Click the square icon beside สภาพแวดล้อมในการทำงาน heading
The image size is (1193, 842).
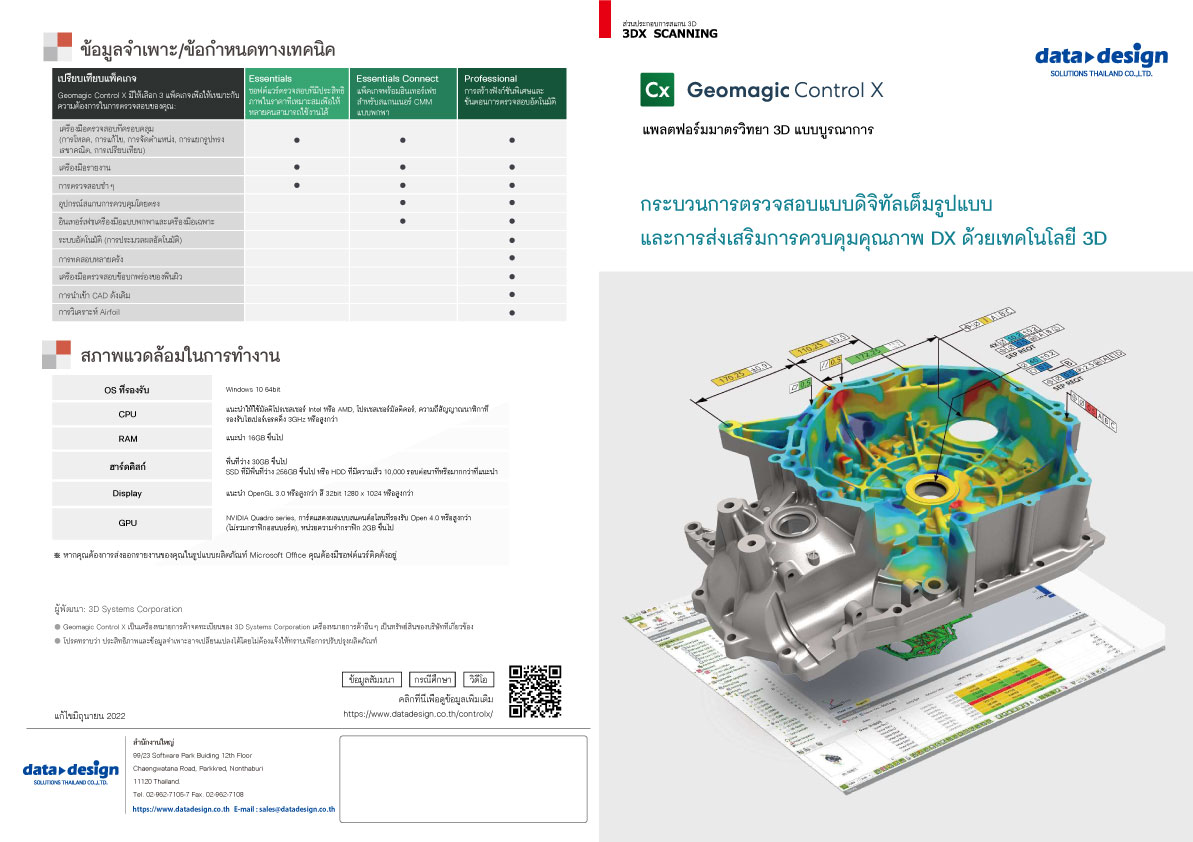(x=57, y=354)
